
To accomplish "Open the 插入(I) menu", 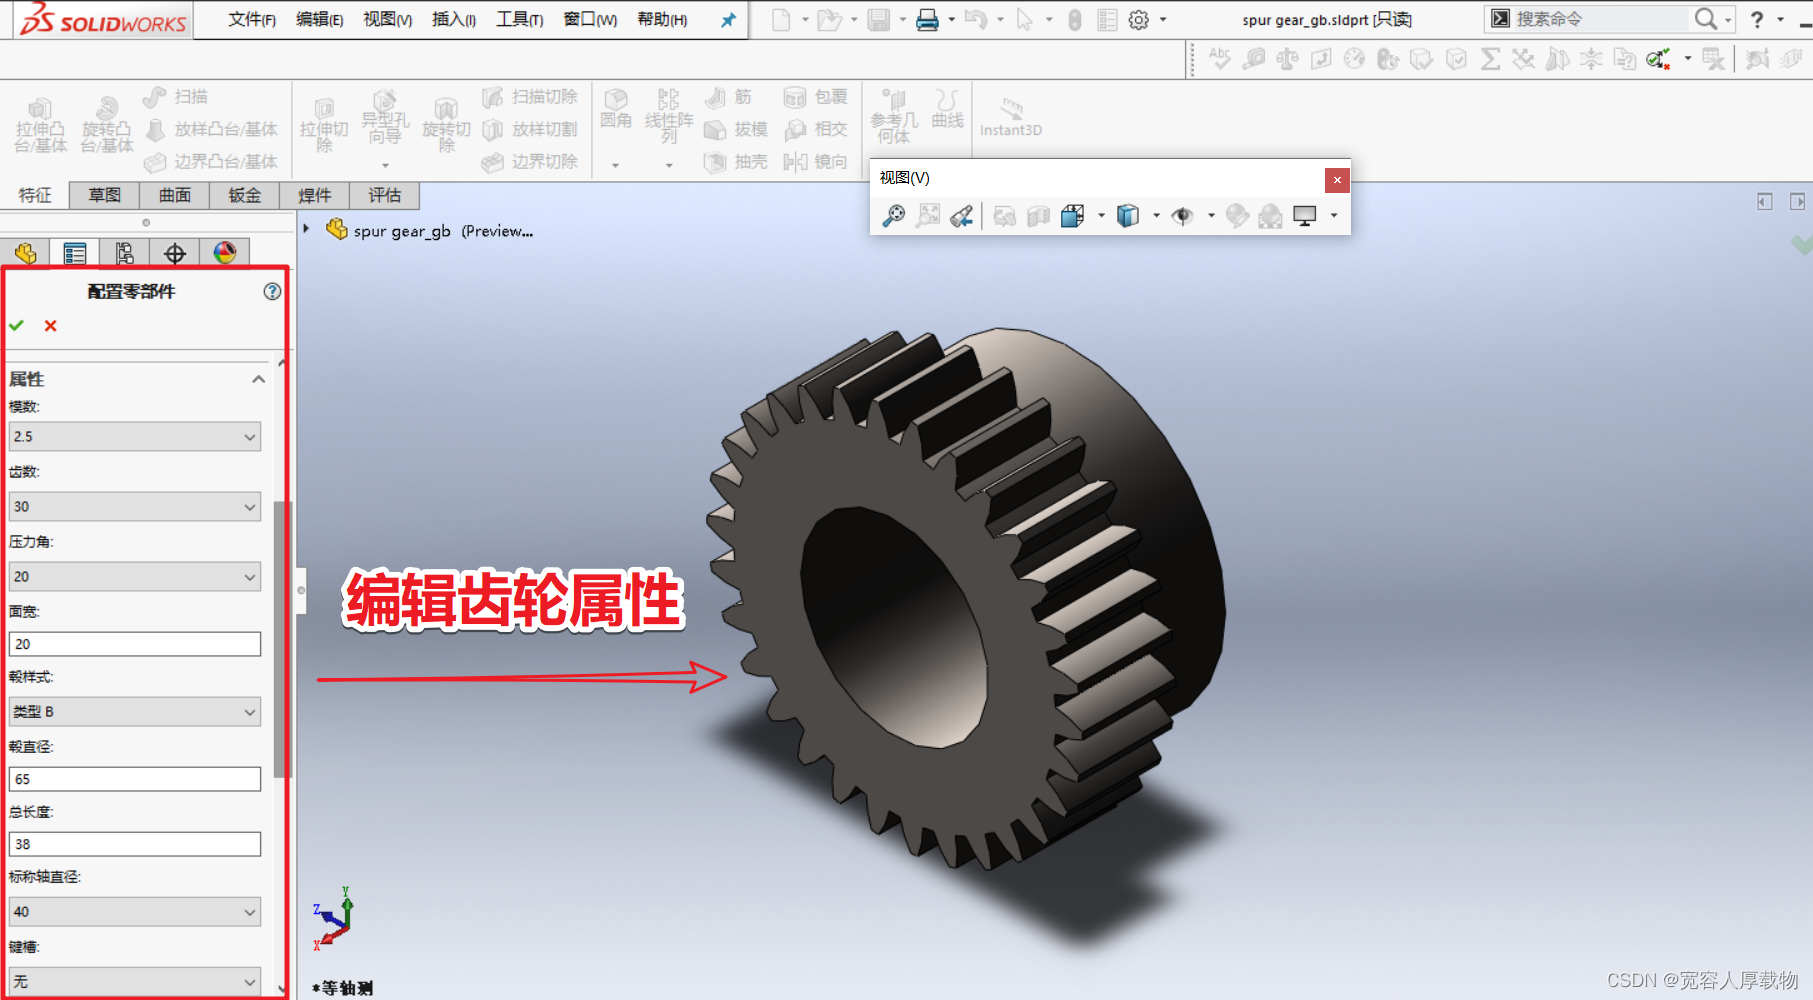I will point(454,20).
